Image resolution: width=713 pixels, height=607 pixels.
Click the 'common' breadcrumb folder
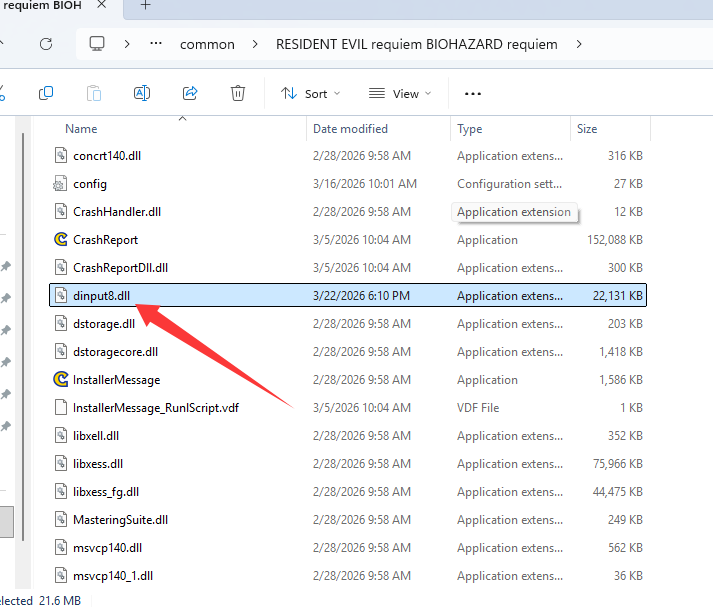click(207, 44)
